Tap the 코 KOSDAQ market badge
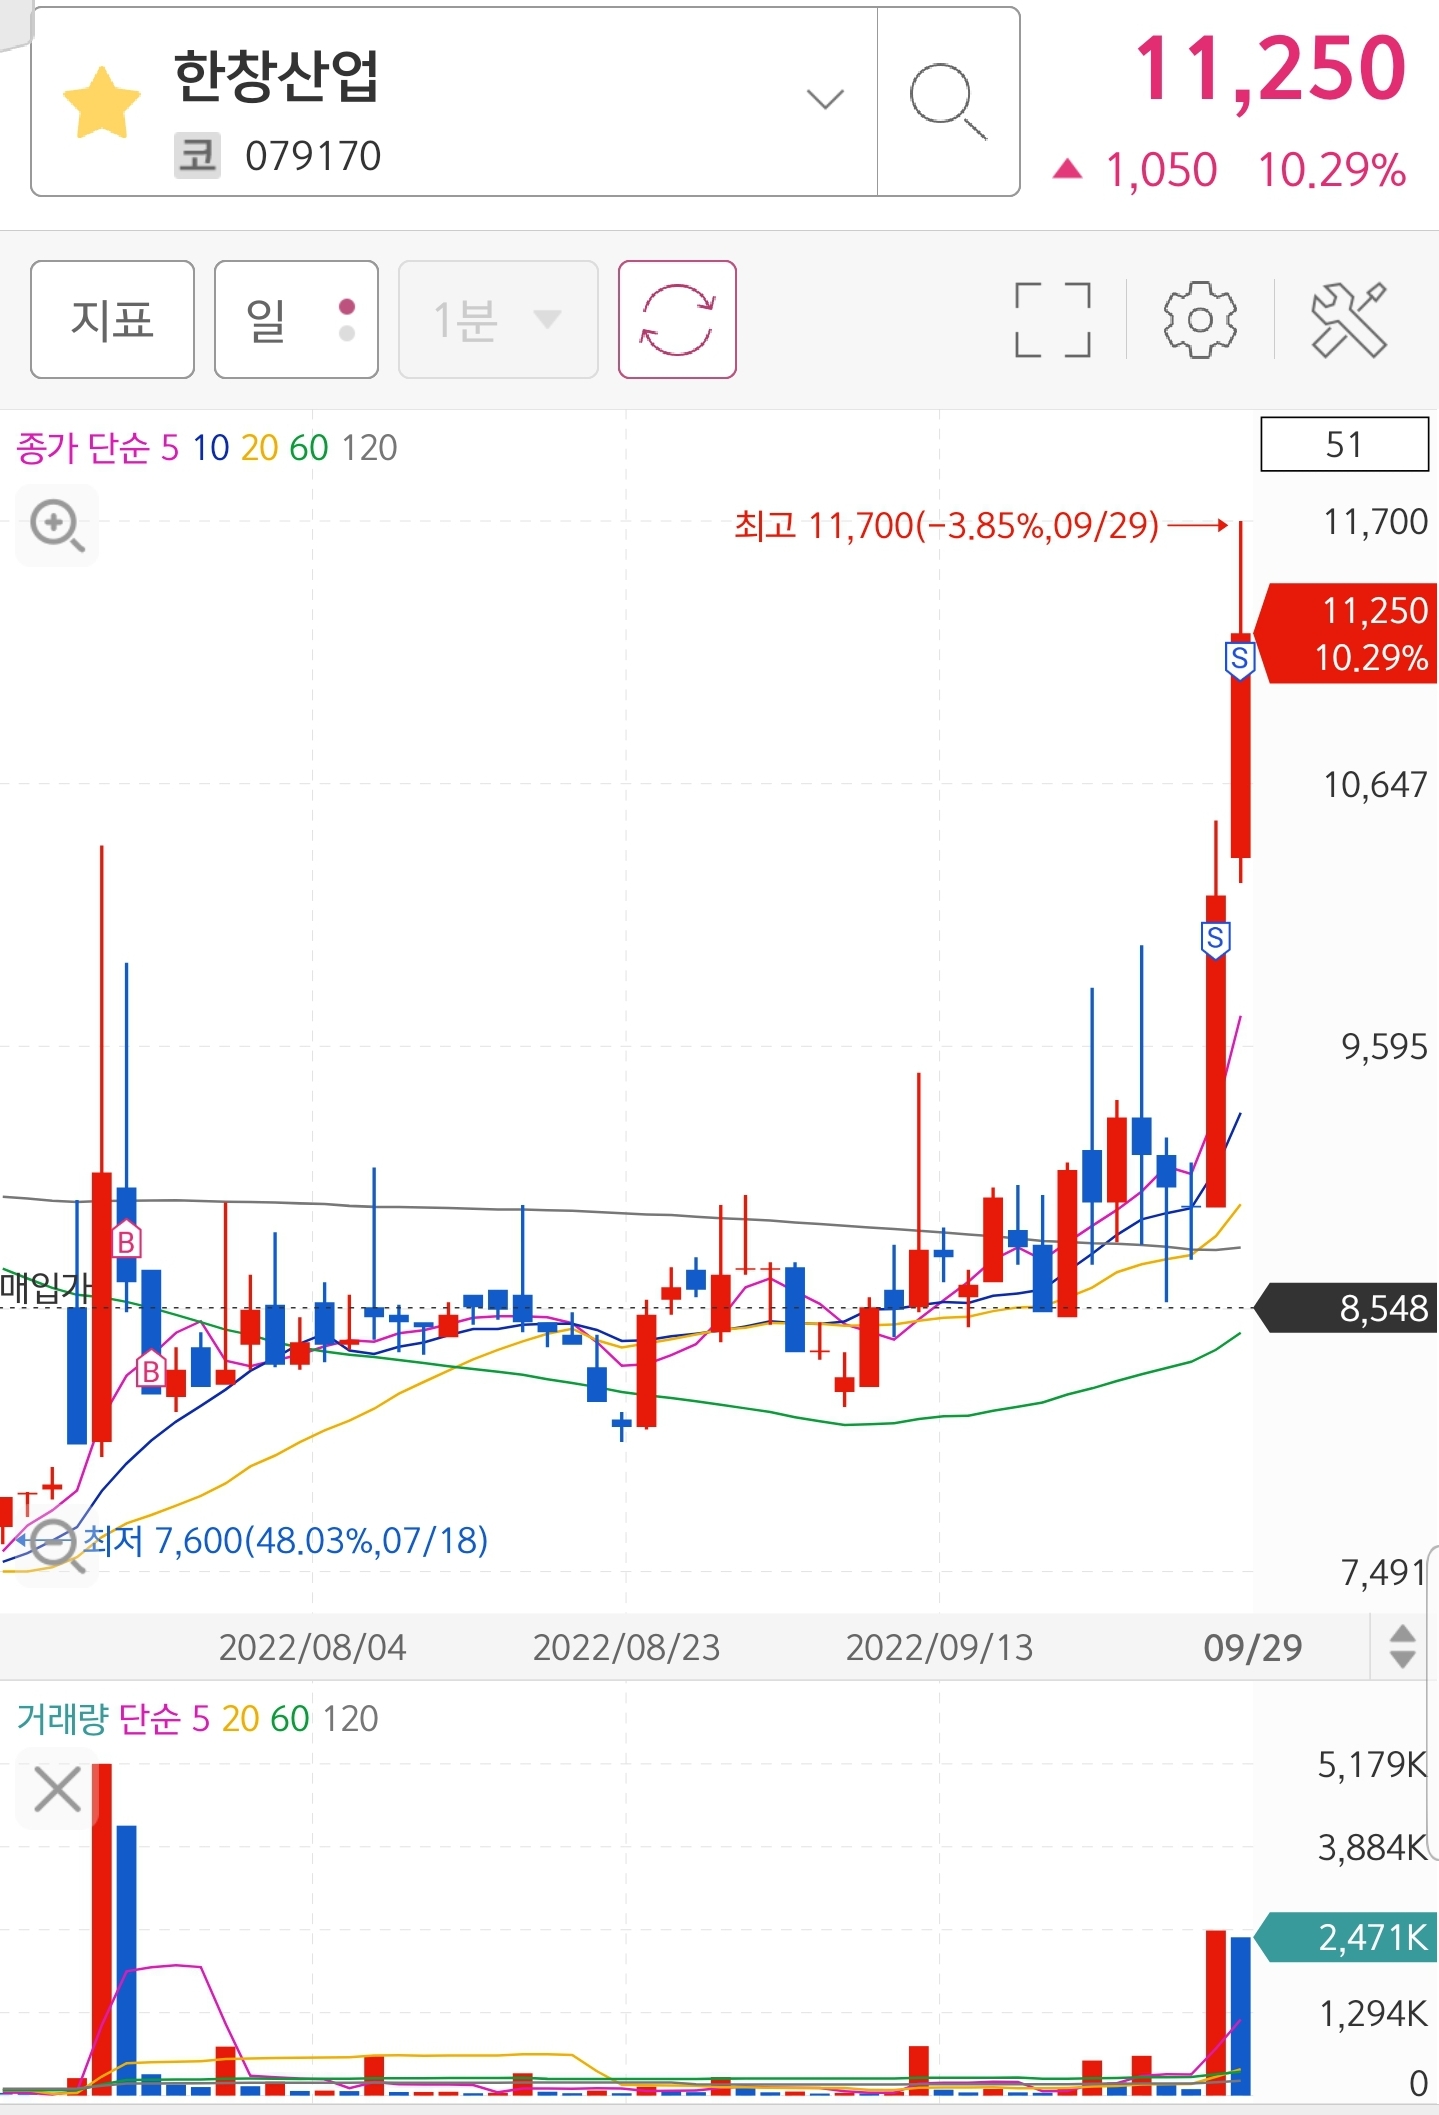The width and height of the screenshot is (1439, 2115). [197, 156]
